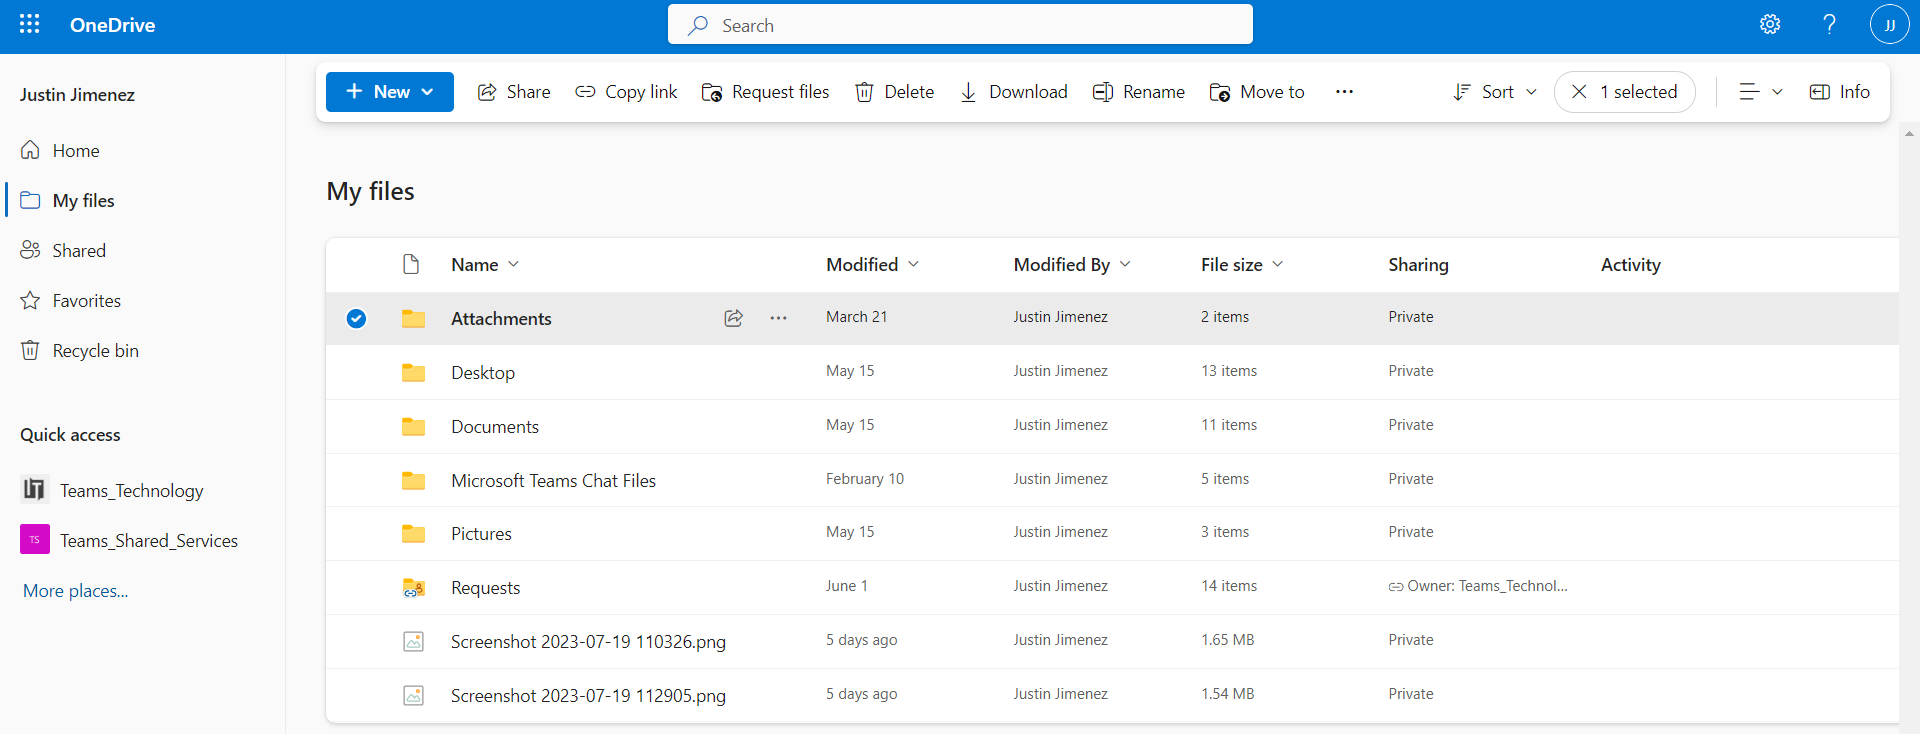Open the Requests folder

tap(485, 588)
